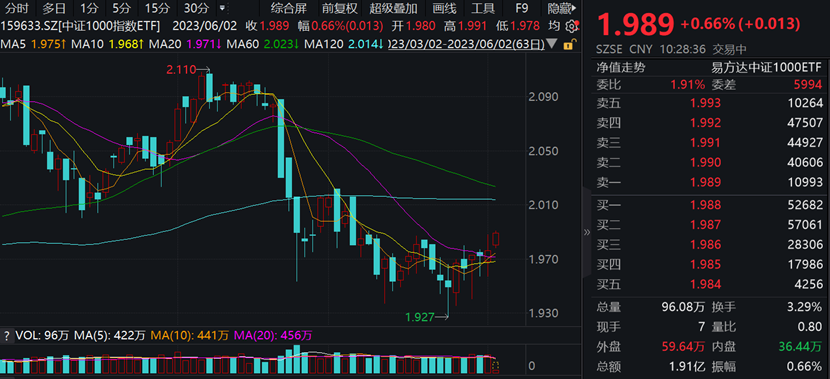Open the 前复权 adjustment dropdown
Viewport: 830px width, 379px height.
pyautogui.click(x=339, y=8)
